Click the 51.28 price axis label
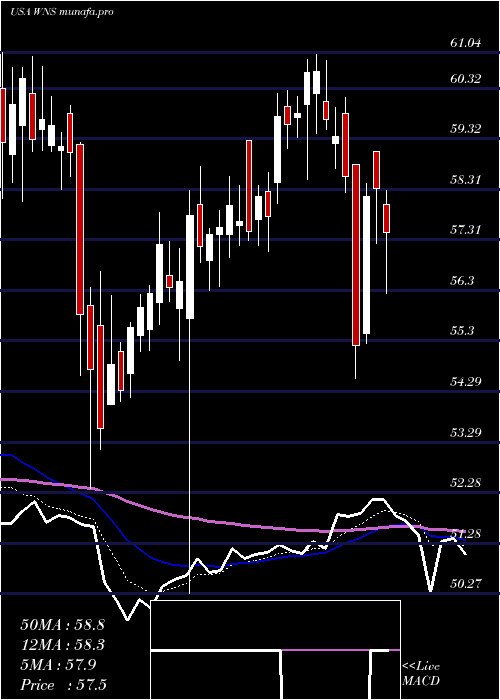Screen dimensions: 500x700 (466, 533)
